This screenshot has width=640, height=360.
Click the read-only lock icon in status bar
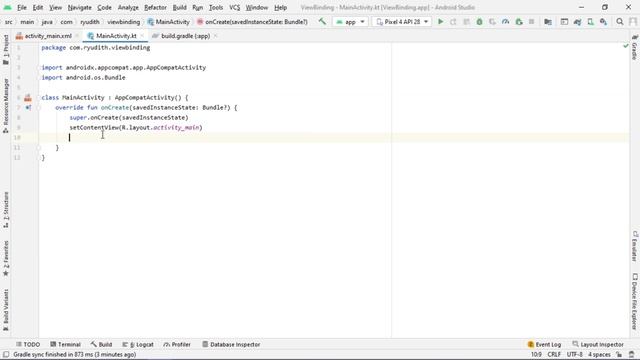pyautogui.click(x=619, y=354)
